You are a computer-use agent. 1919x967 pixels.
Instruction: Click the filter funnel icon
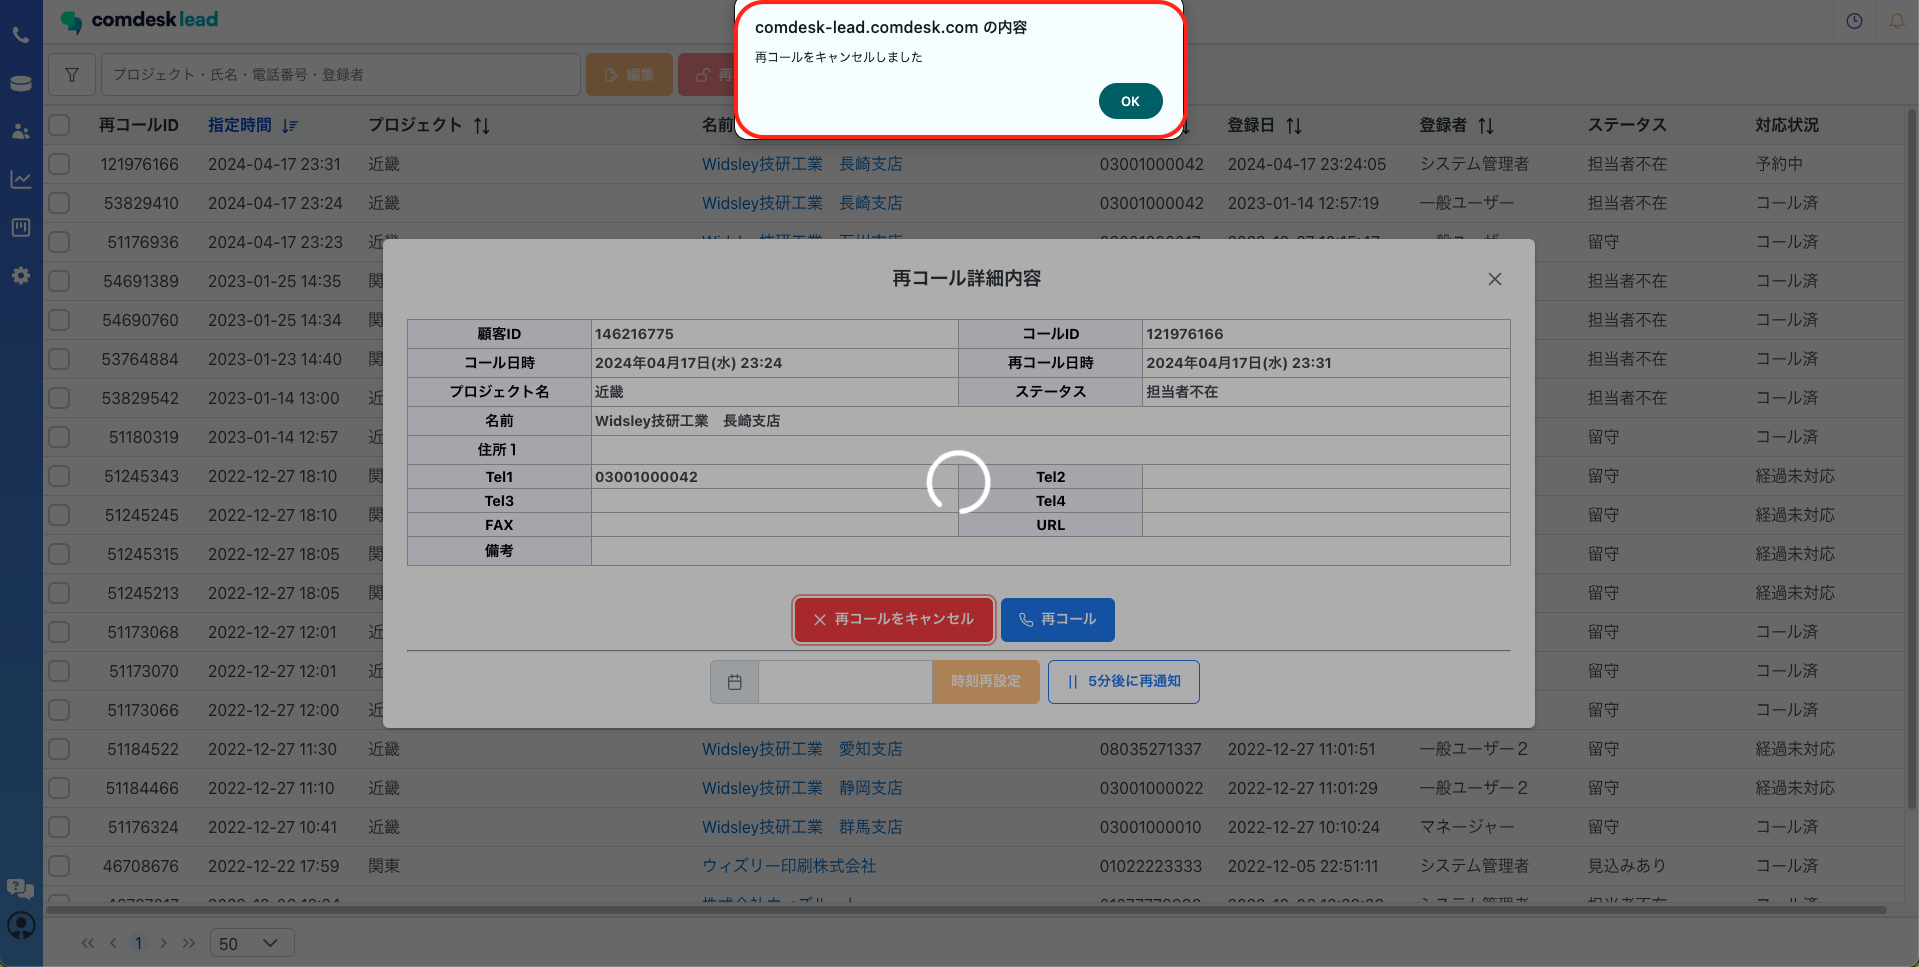click(x=72, y=75)
